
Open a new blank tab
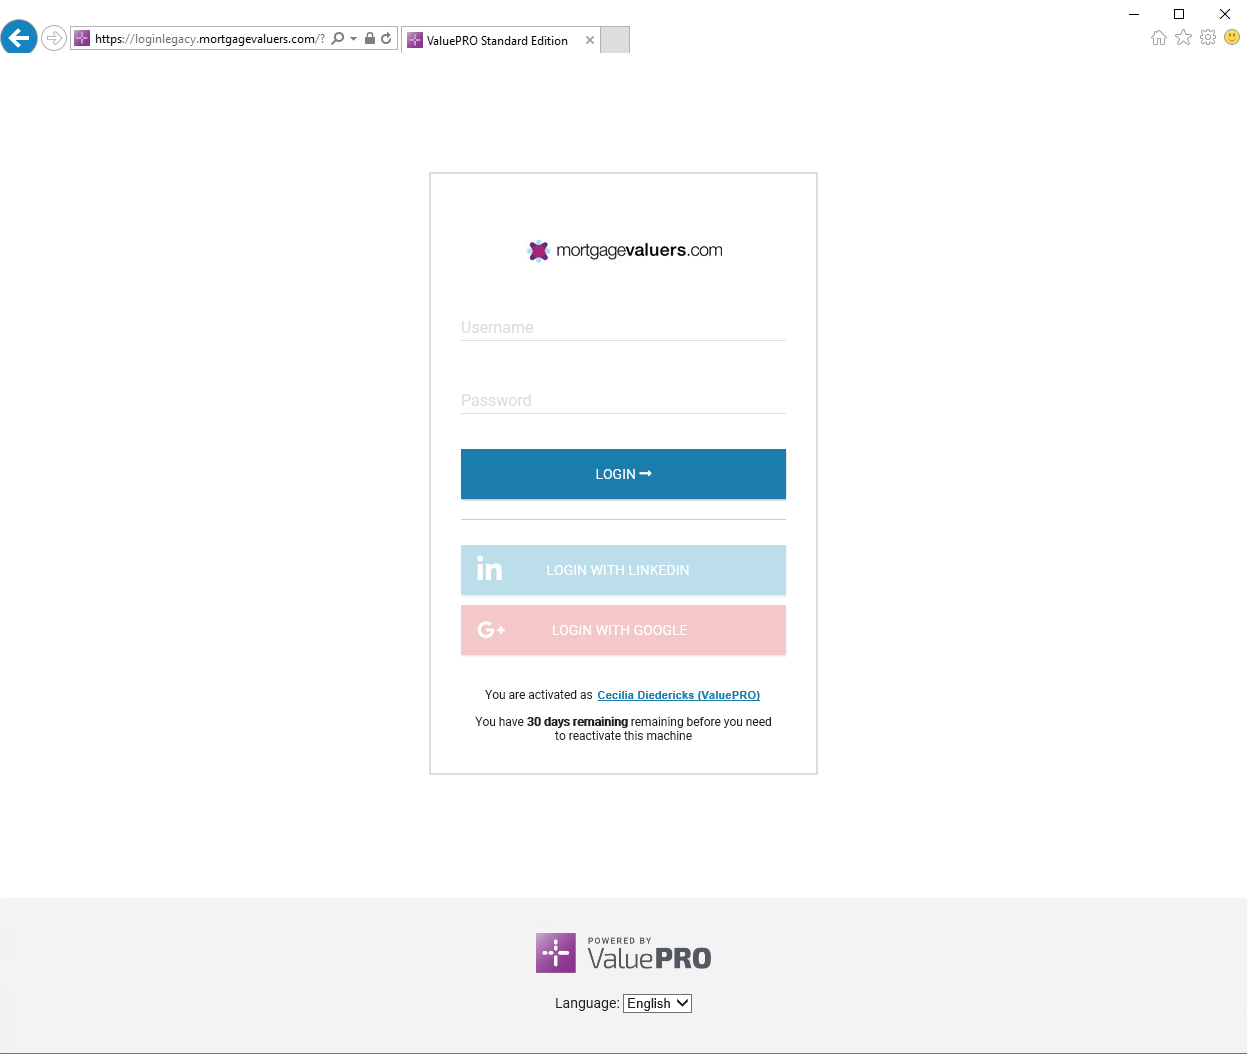point(615,41)
